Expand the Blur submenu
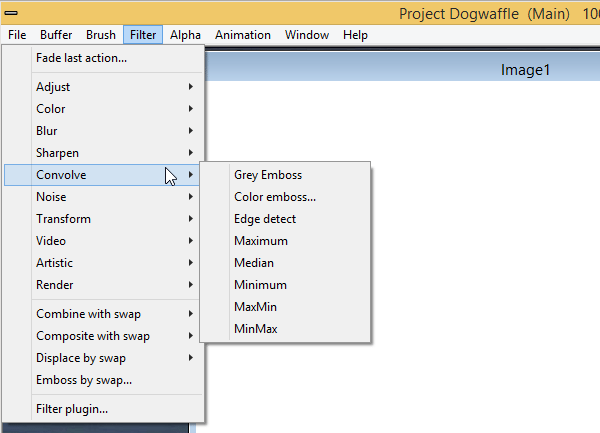 click(103, 131)
